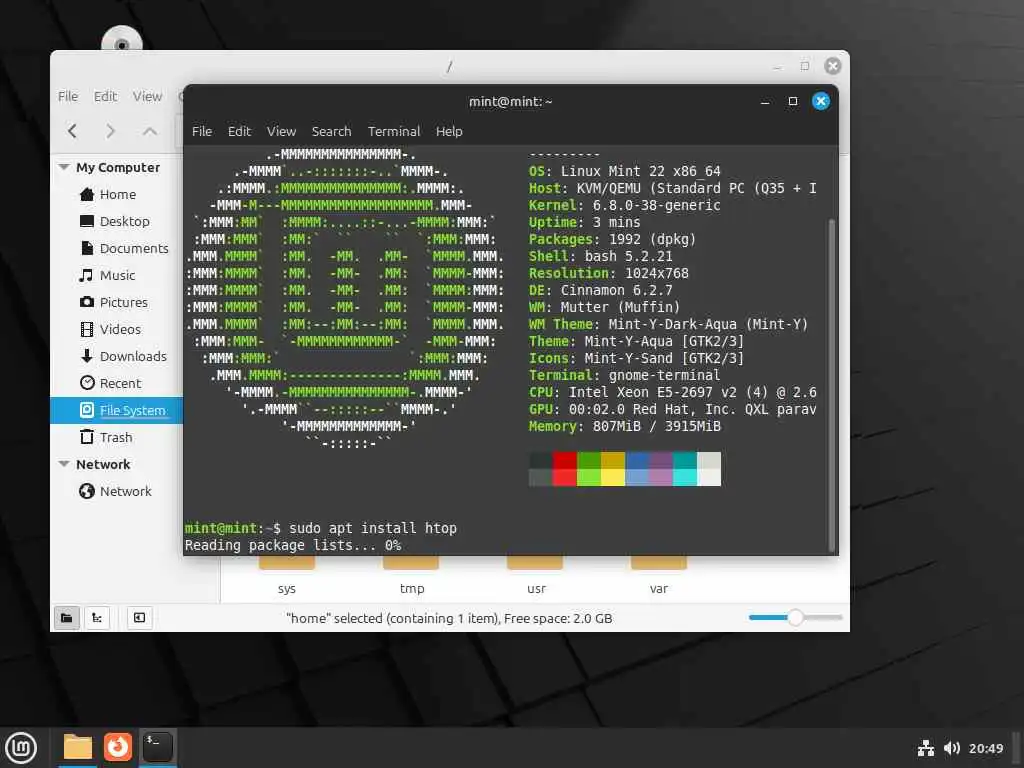The height and width of the screenshot is (768, 1024).
Task: Open the network tray icon
Action: (x=925, y=748)
